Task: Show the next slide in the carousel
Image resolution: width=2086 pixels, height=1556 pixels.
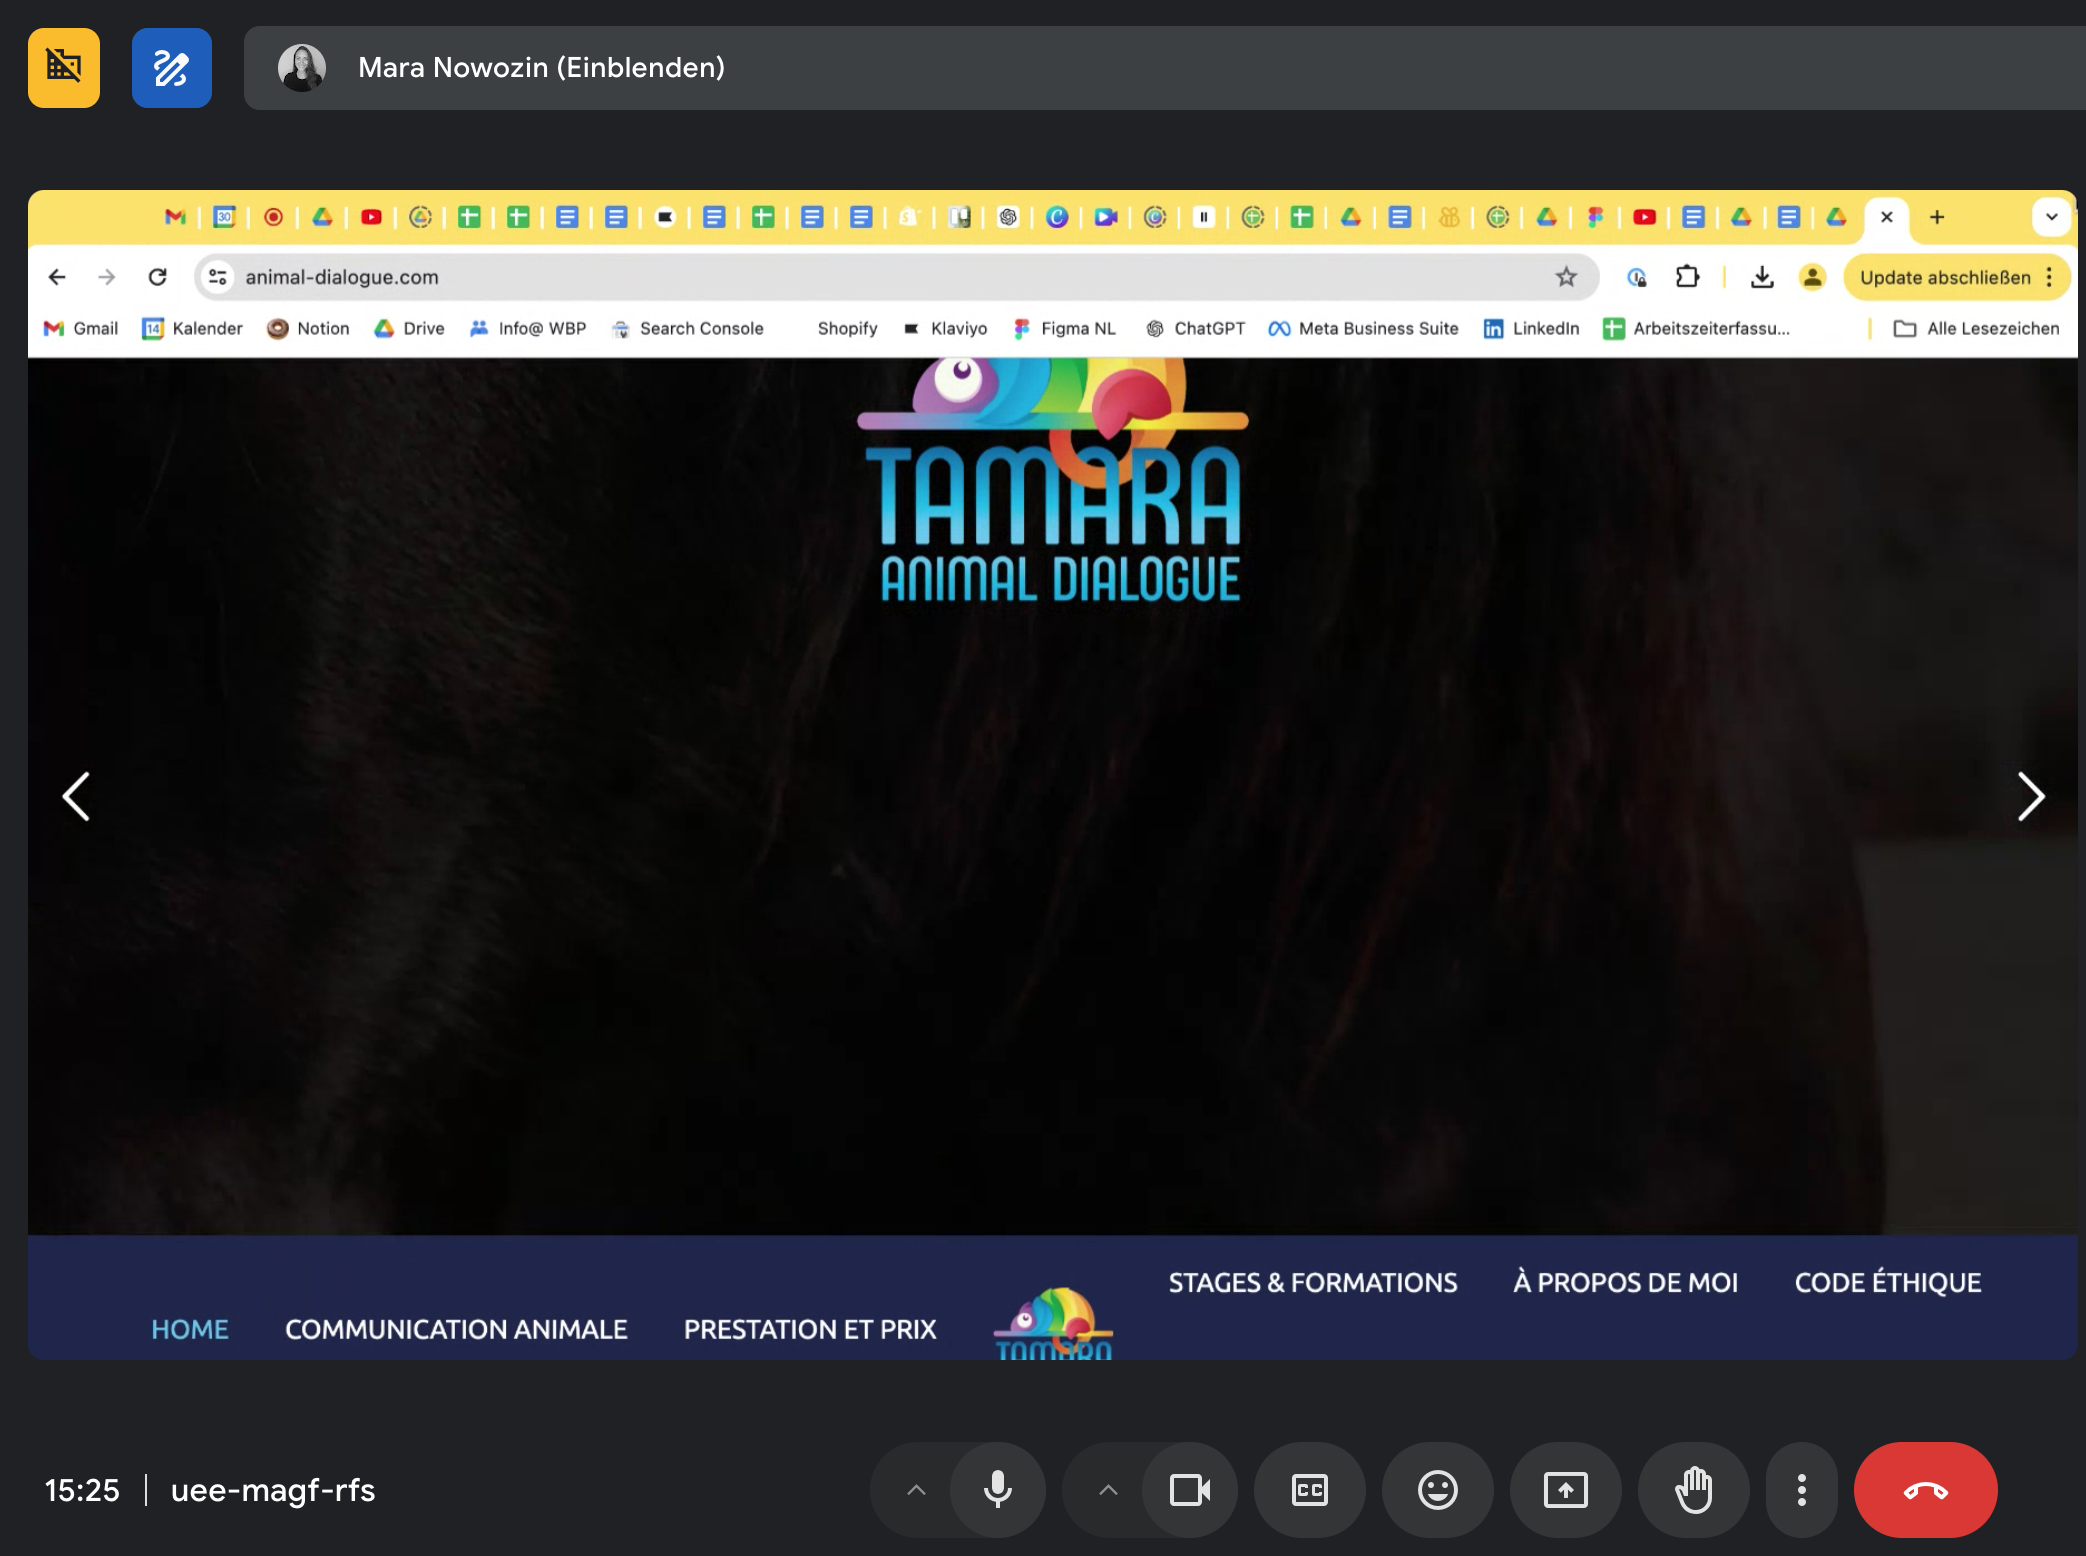Action: tap(2030, 796)
